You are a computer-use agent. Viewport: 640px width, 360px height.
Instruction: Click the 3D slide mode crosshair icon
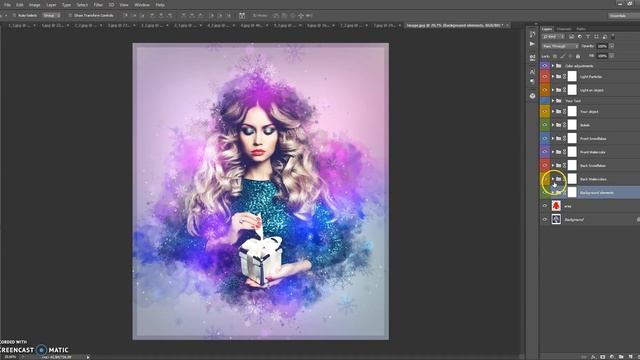point(301,16)
